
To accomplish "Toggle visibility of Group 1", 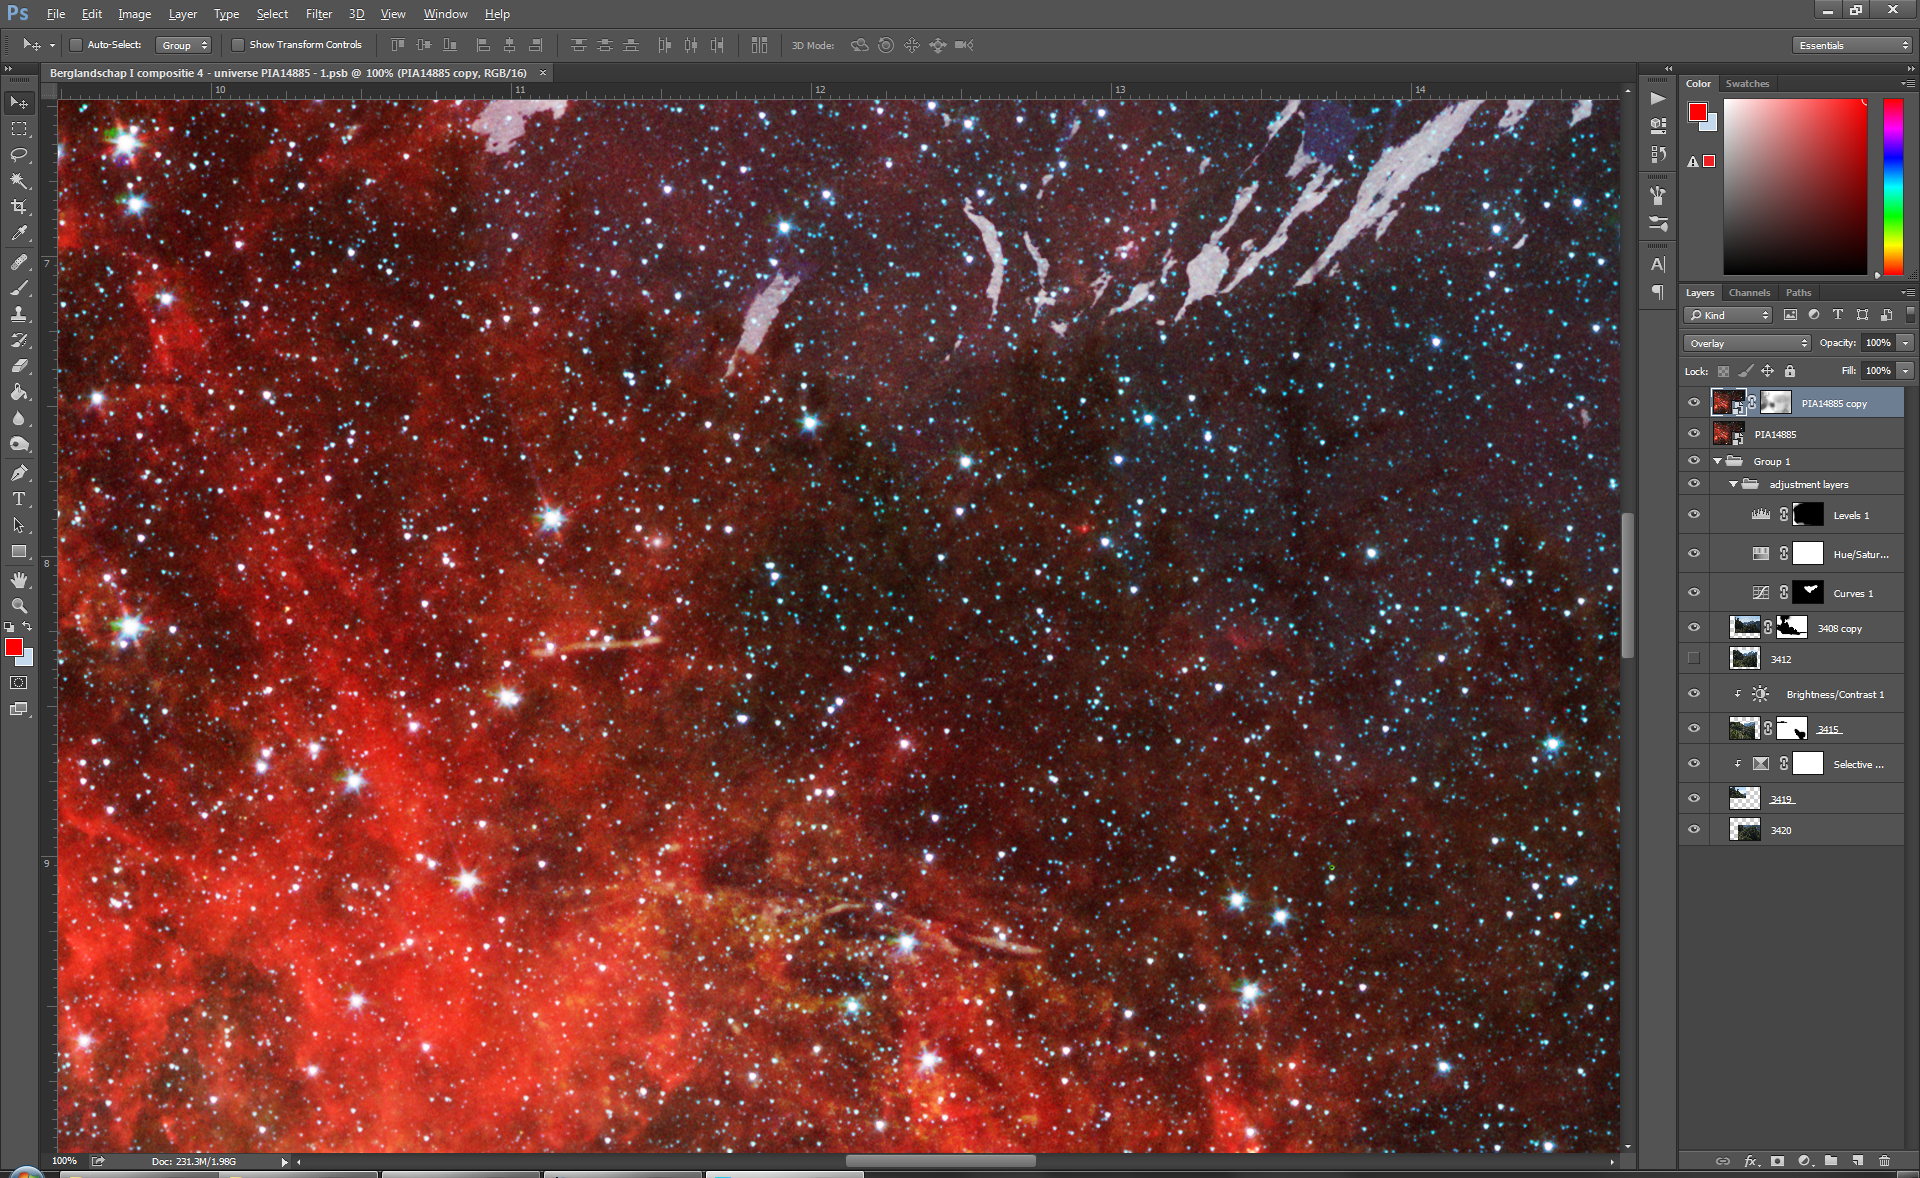I will click(x=1694, y=461).
